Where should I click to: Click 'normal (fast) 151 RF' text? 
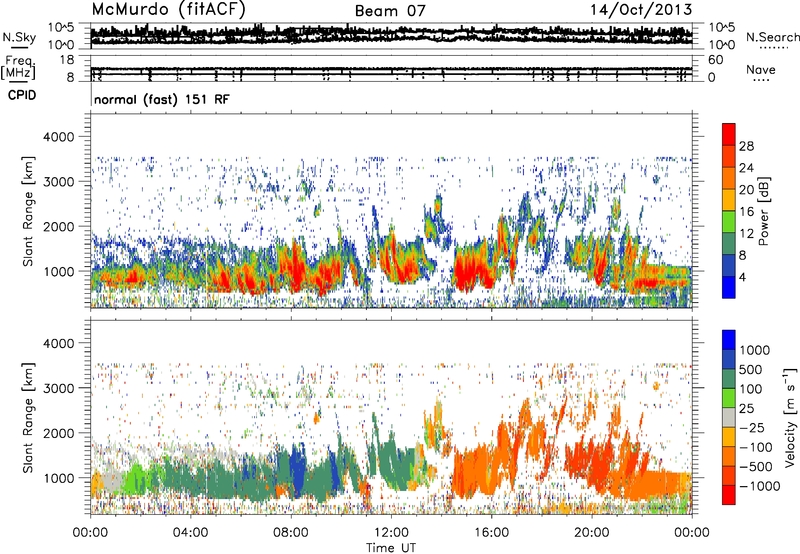(162, 99)
